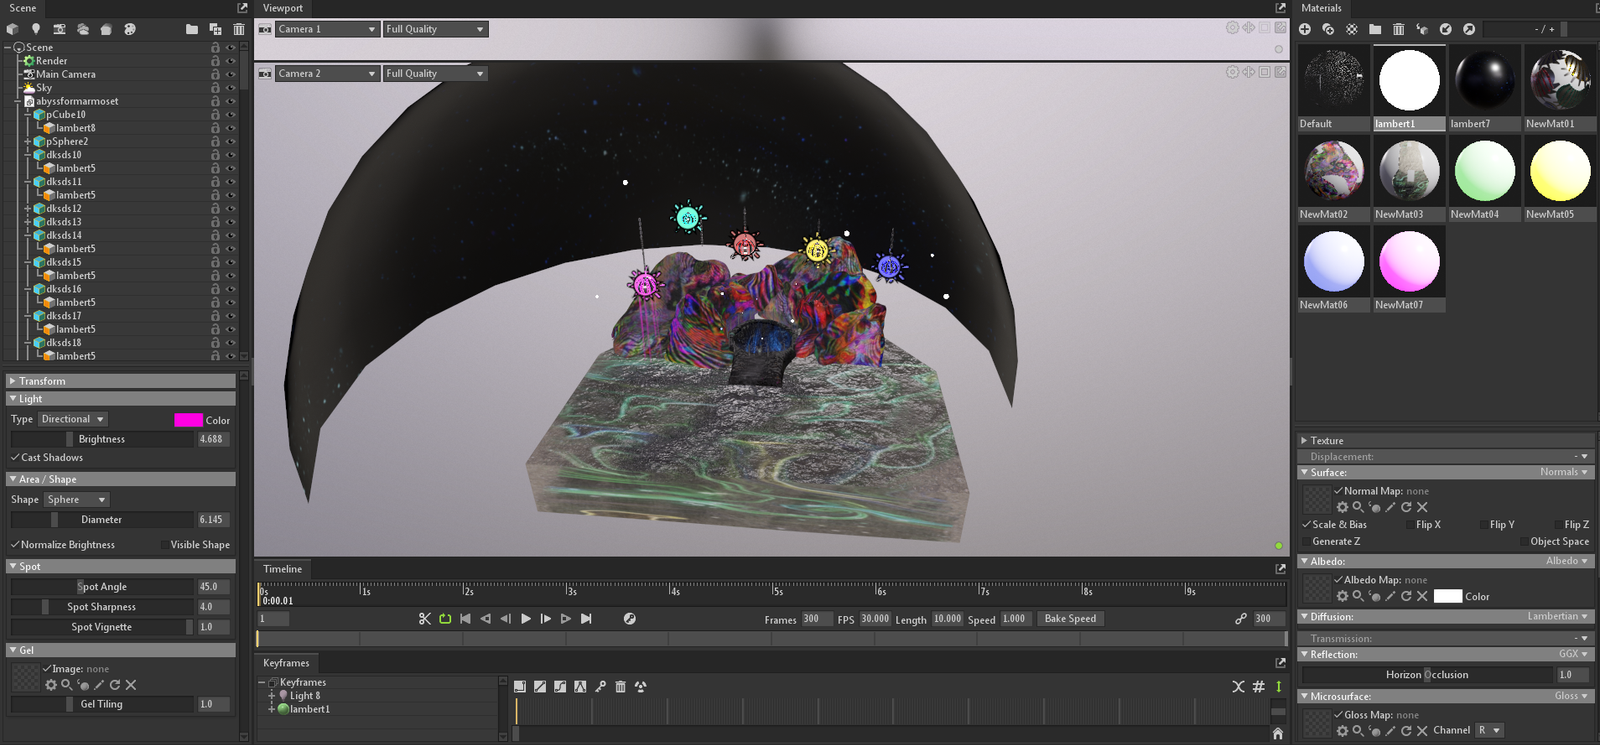Delete keyframe with Keyframes trash icon
1600x745 pixels.
point(620,686)
